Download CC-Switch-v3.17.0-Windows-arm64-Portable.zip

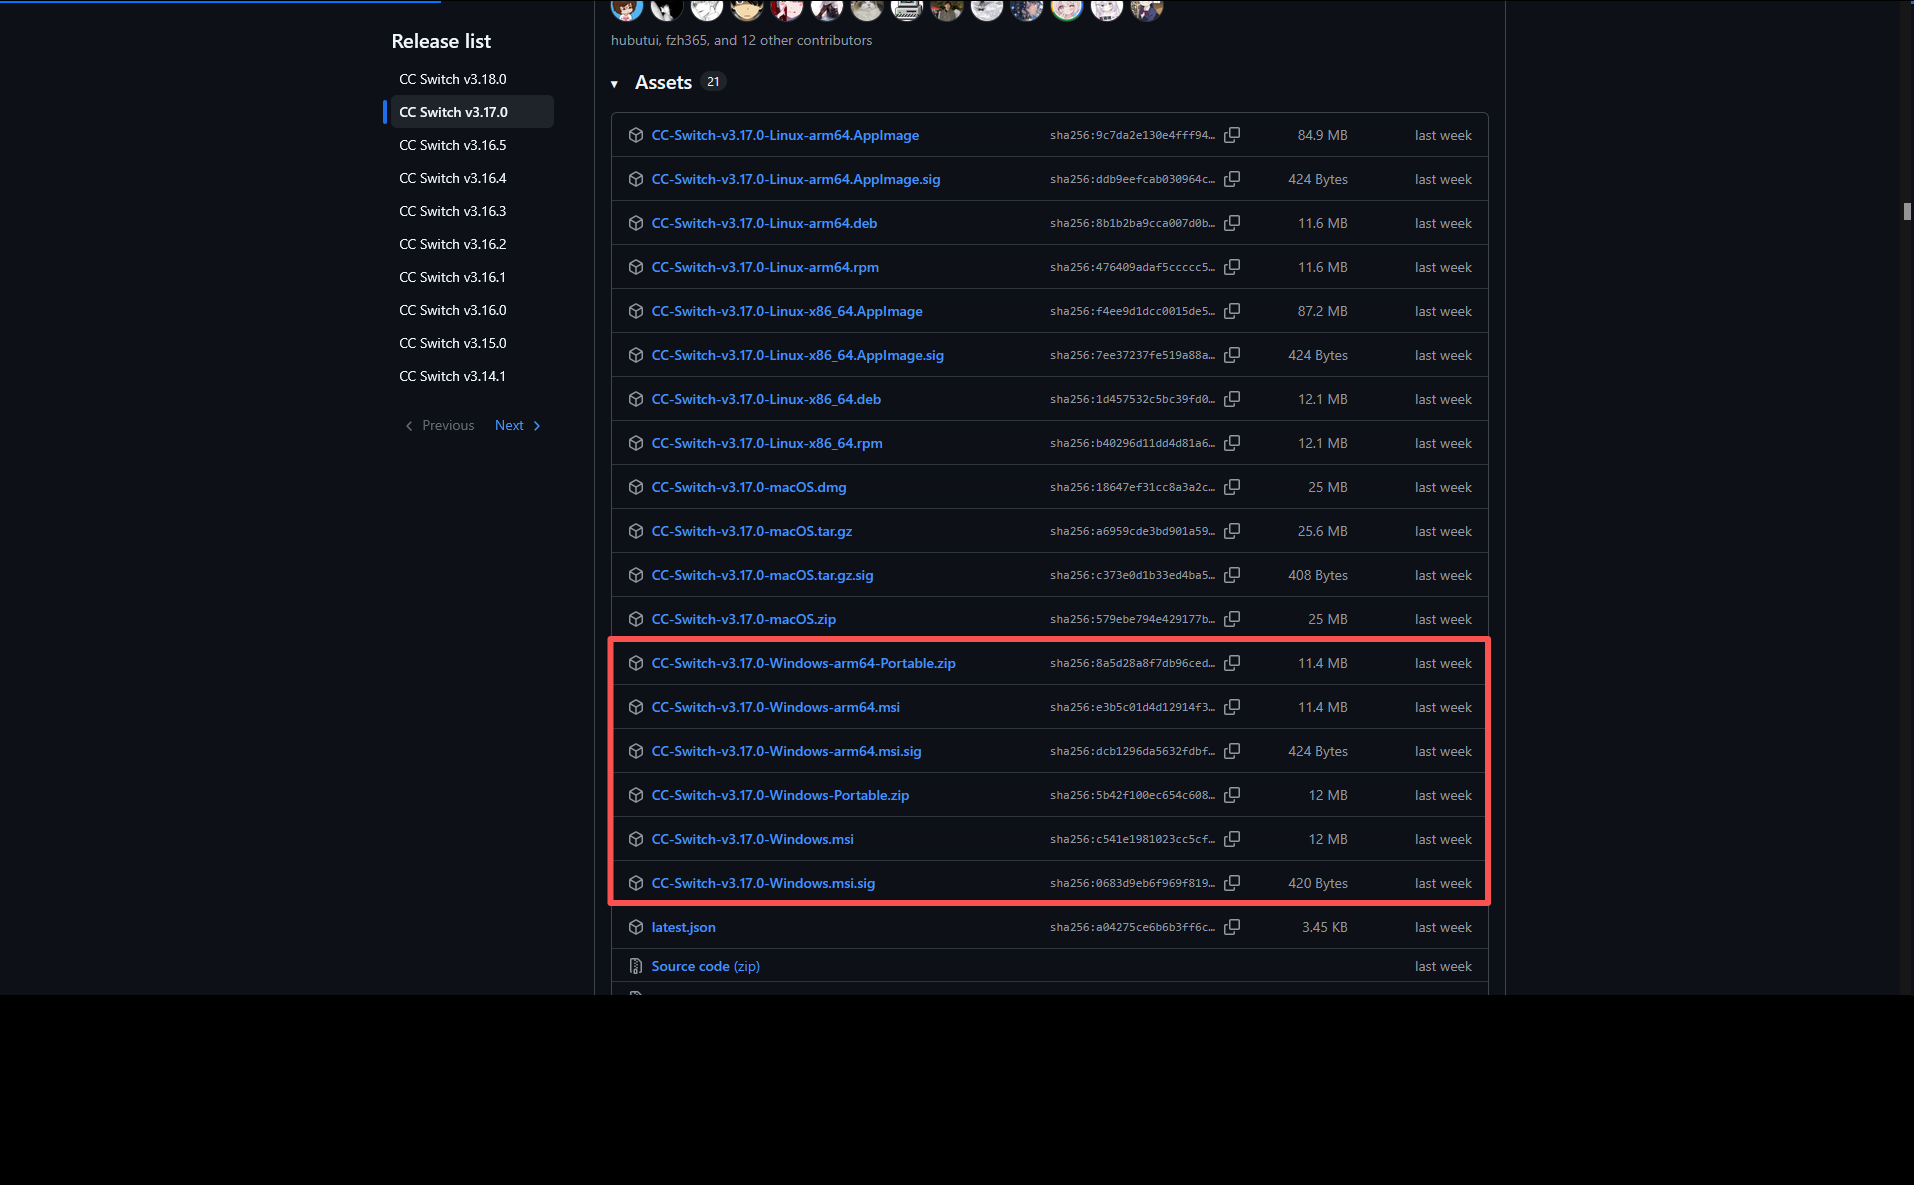(x=804, y=663)
